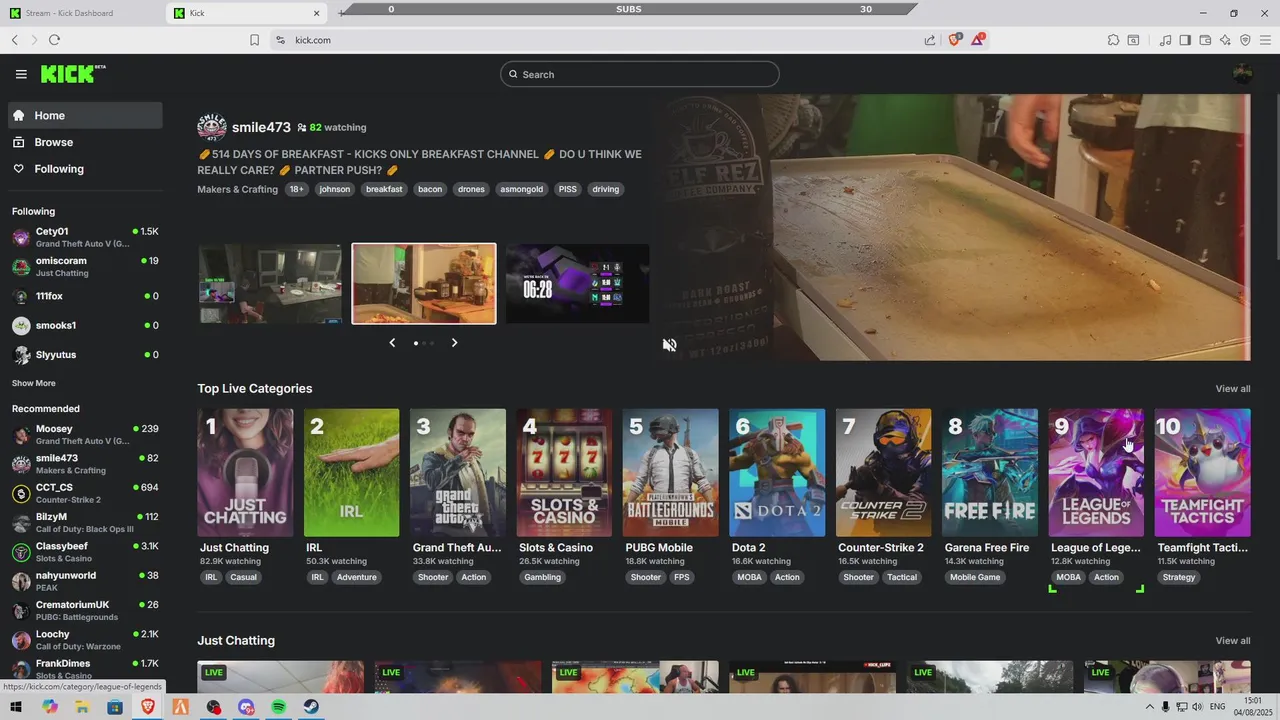The width and height of the screenshot is (1280, 720).
Task: View all Top Live Categories
Action: point(1233,388)
